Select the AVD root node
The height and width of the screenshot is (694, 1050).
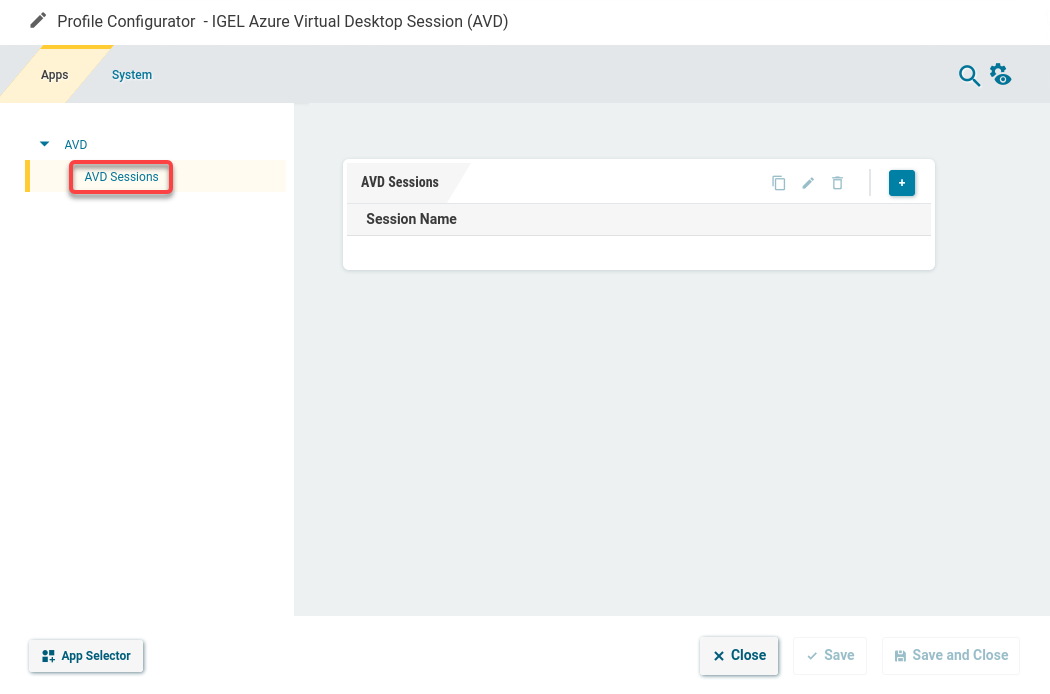tap(75, 143)
